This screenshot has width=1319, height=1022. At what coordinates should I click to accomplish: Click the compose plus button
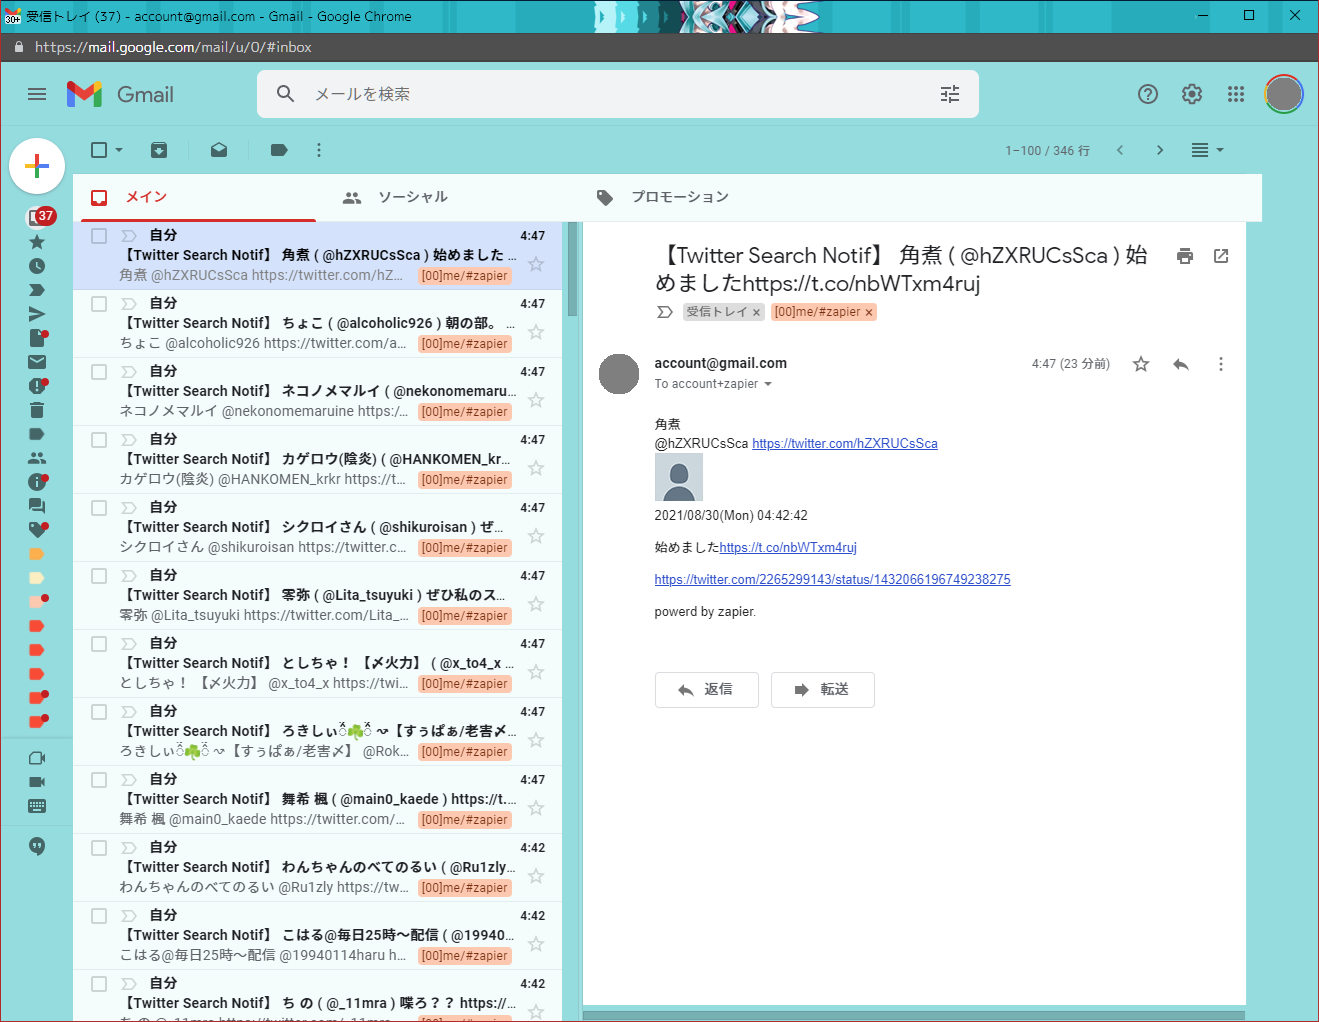[x=37, y=166]
